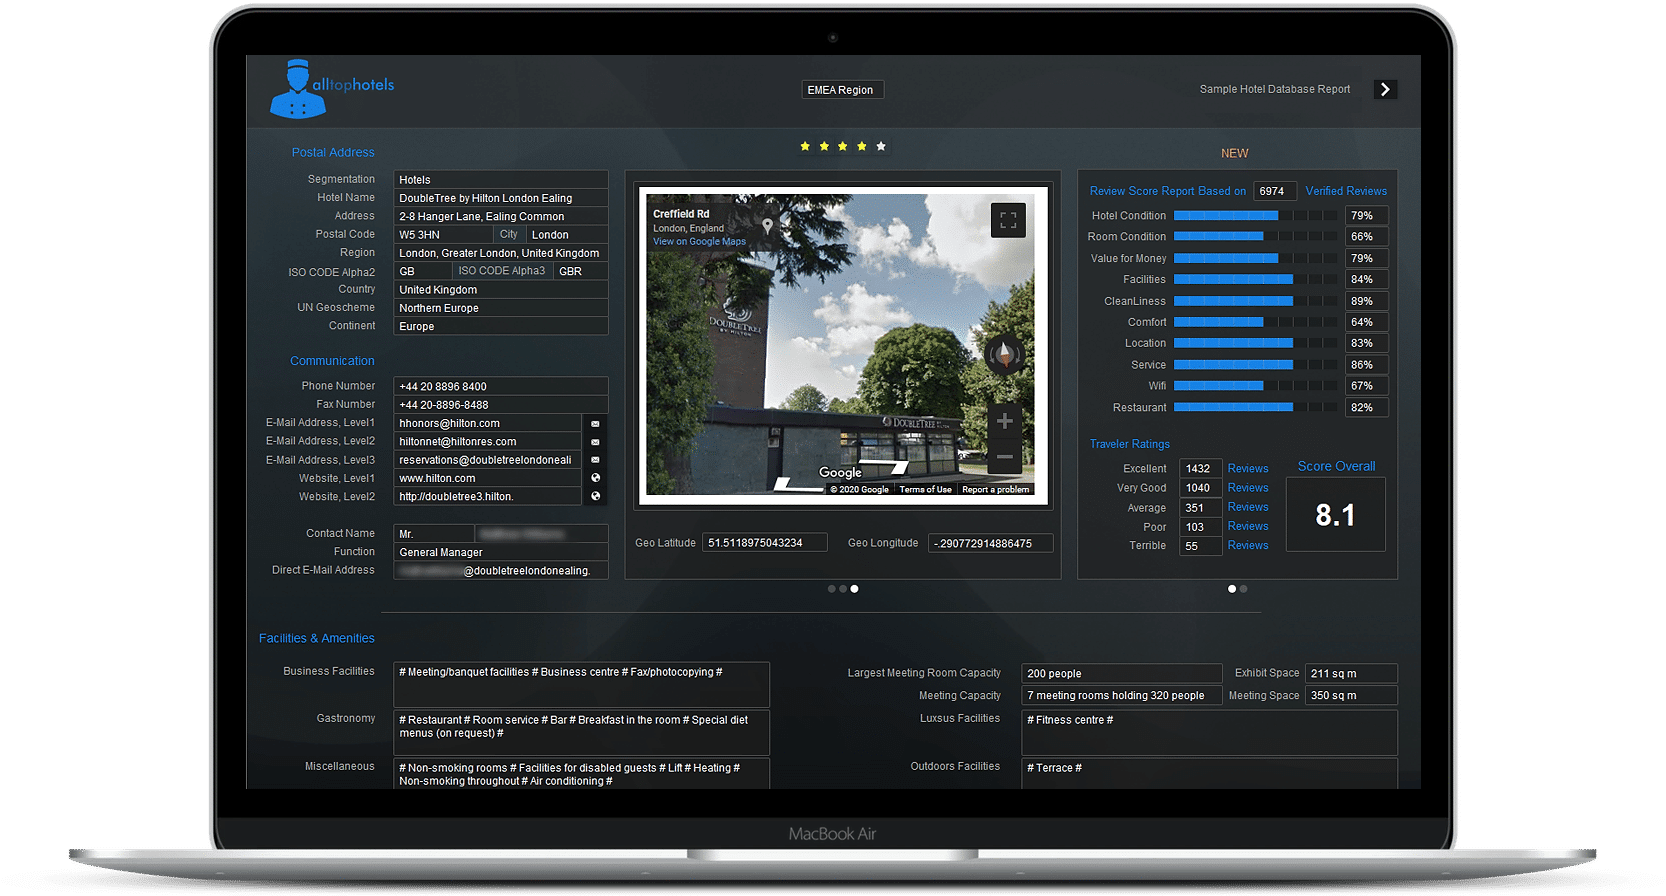Zoom out the street view with minus
Image resolution: width=1666 pixels, height=896 pixels.
(x=1005, y=457)
